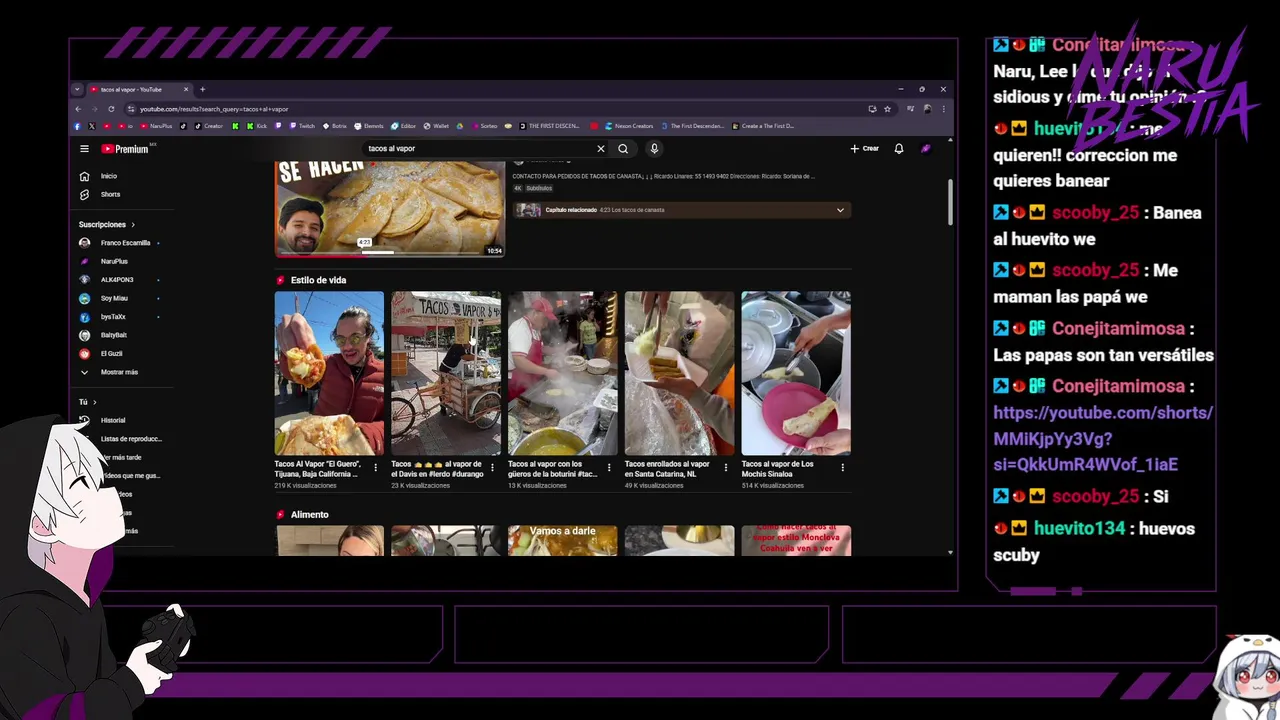
Task: Open Historial in the sidebar
Action: pos(103,420)
